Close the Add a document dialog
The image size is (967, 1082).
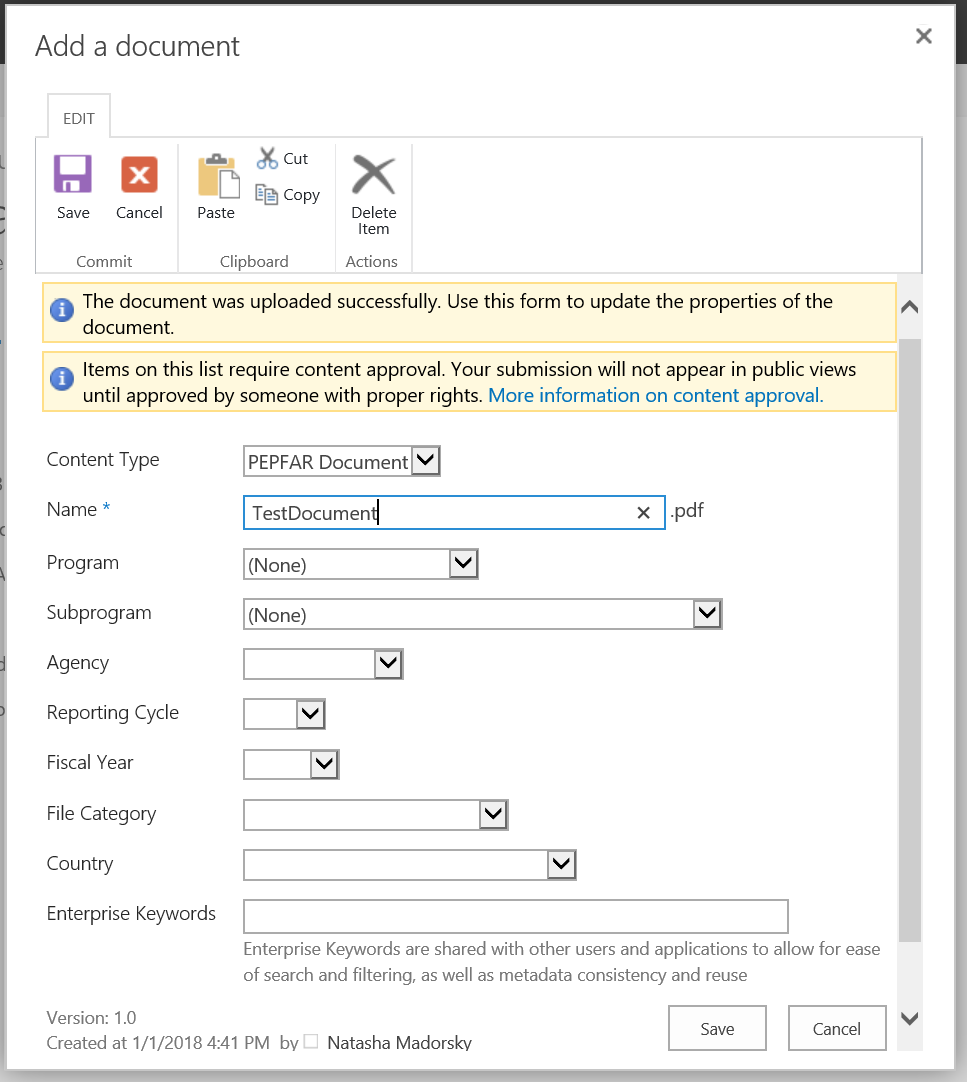(x=924, y=36)
